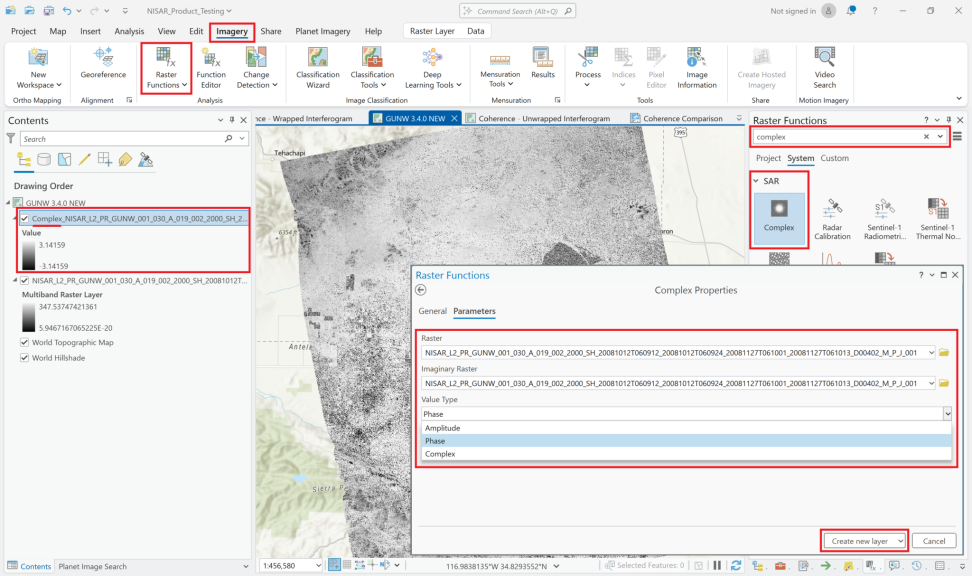972x576 pixels.
Task: Open the Raster parameter dropdown
Action: (x=931, y=352)
